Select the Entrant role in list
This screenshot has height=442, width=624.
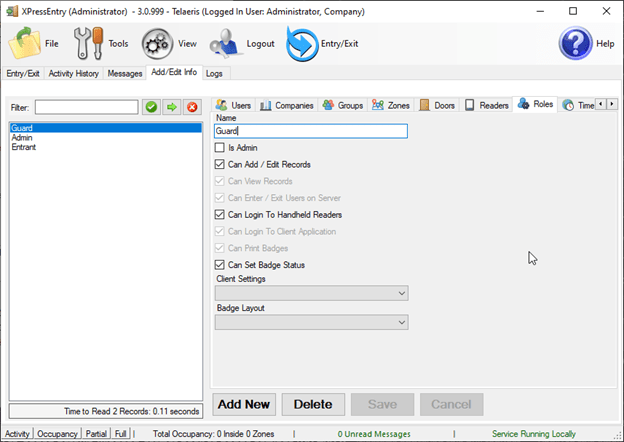coord(24,147)
